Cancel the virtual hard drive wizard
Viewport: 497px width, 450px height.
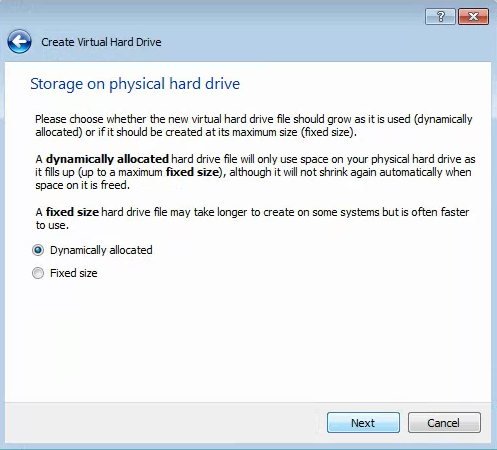pos(444,423)
